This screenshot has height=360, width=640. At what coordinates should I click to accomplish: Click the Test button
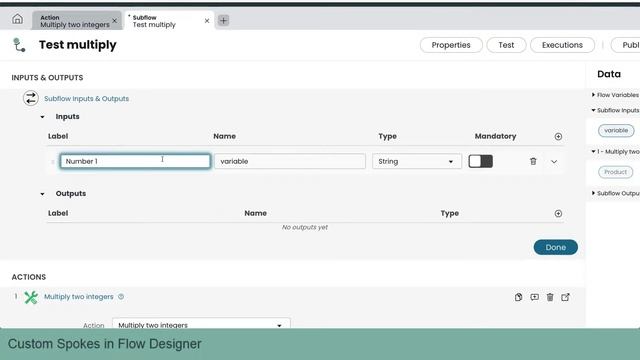click(506, 45)
